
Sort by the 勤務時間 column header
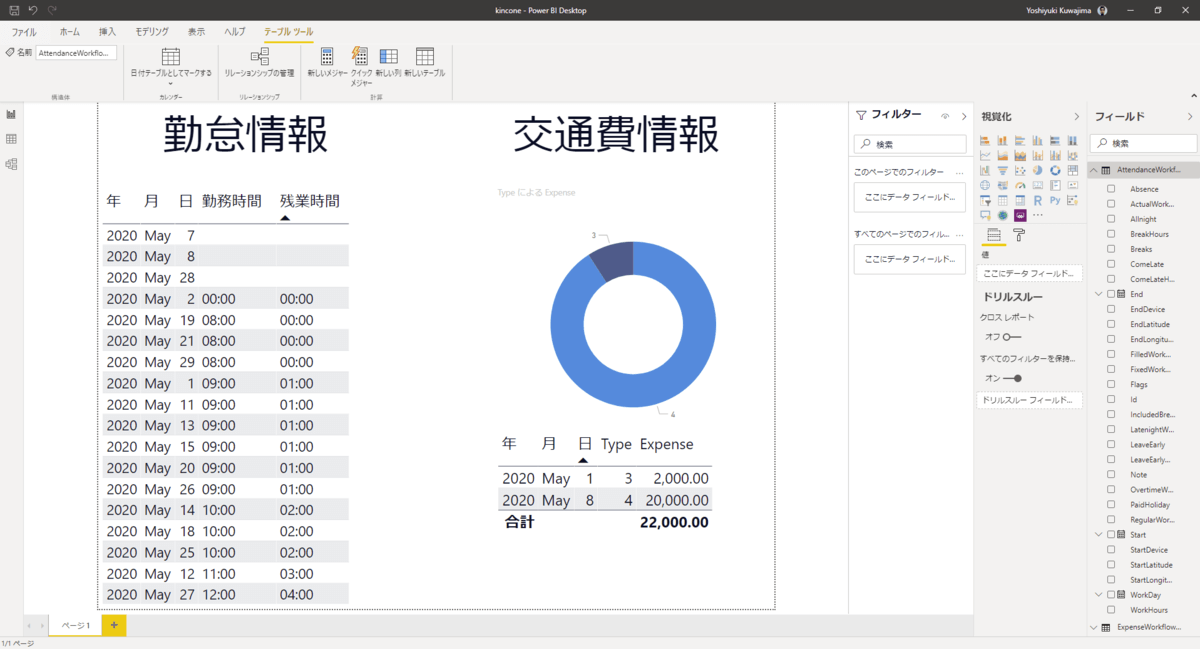[x=231, y=201]
